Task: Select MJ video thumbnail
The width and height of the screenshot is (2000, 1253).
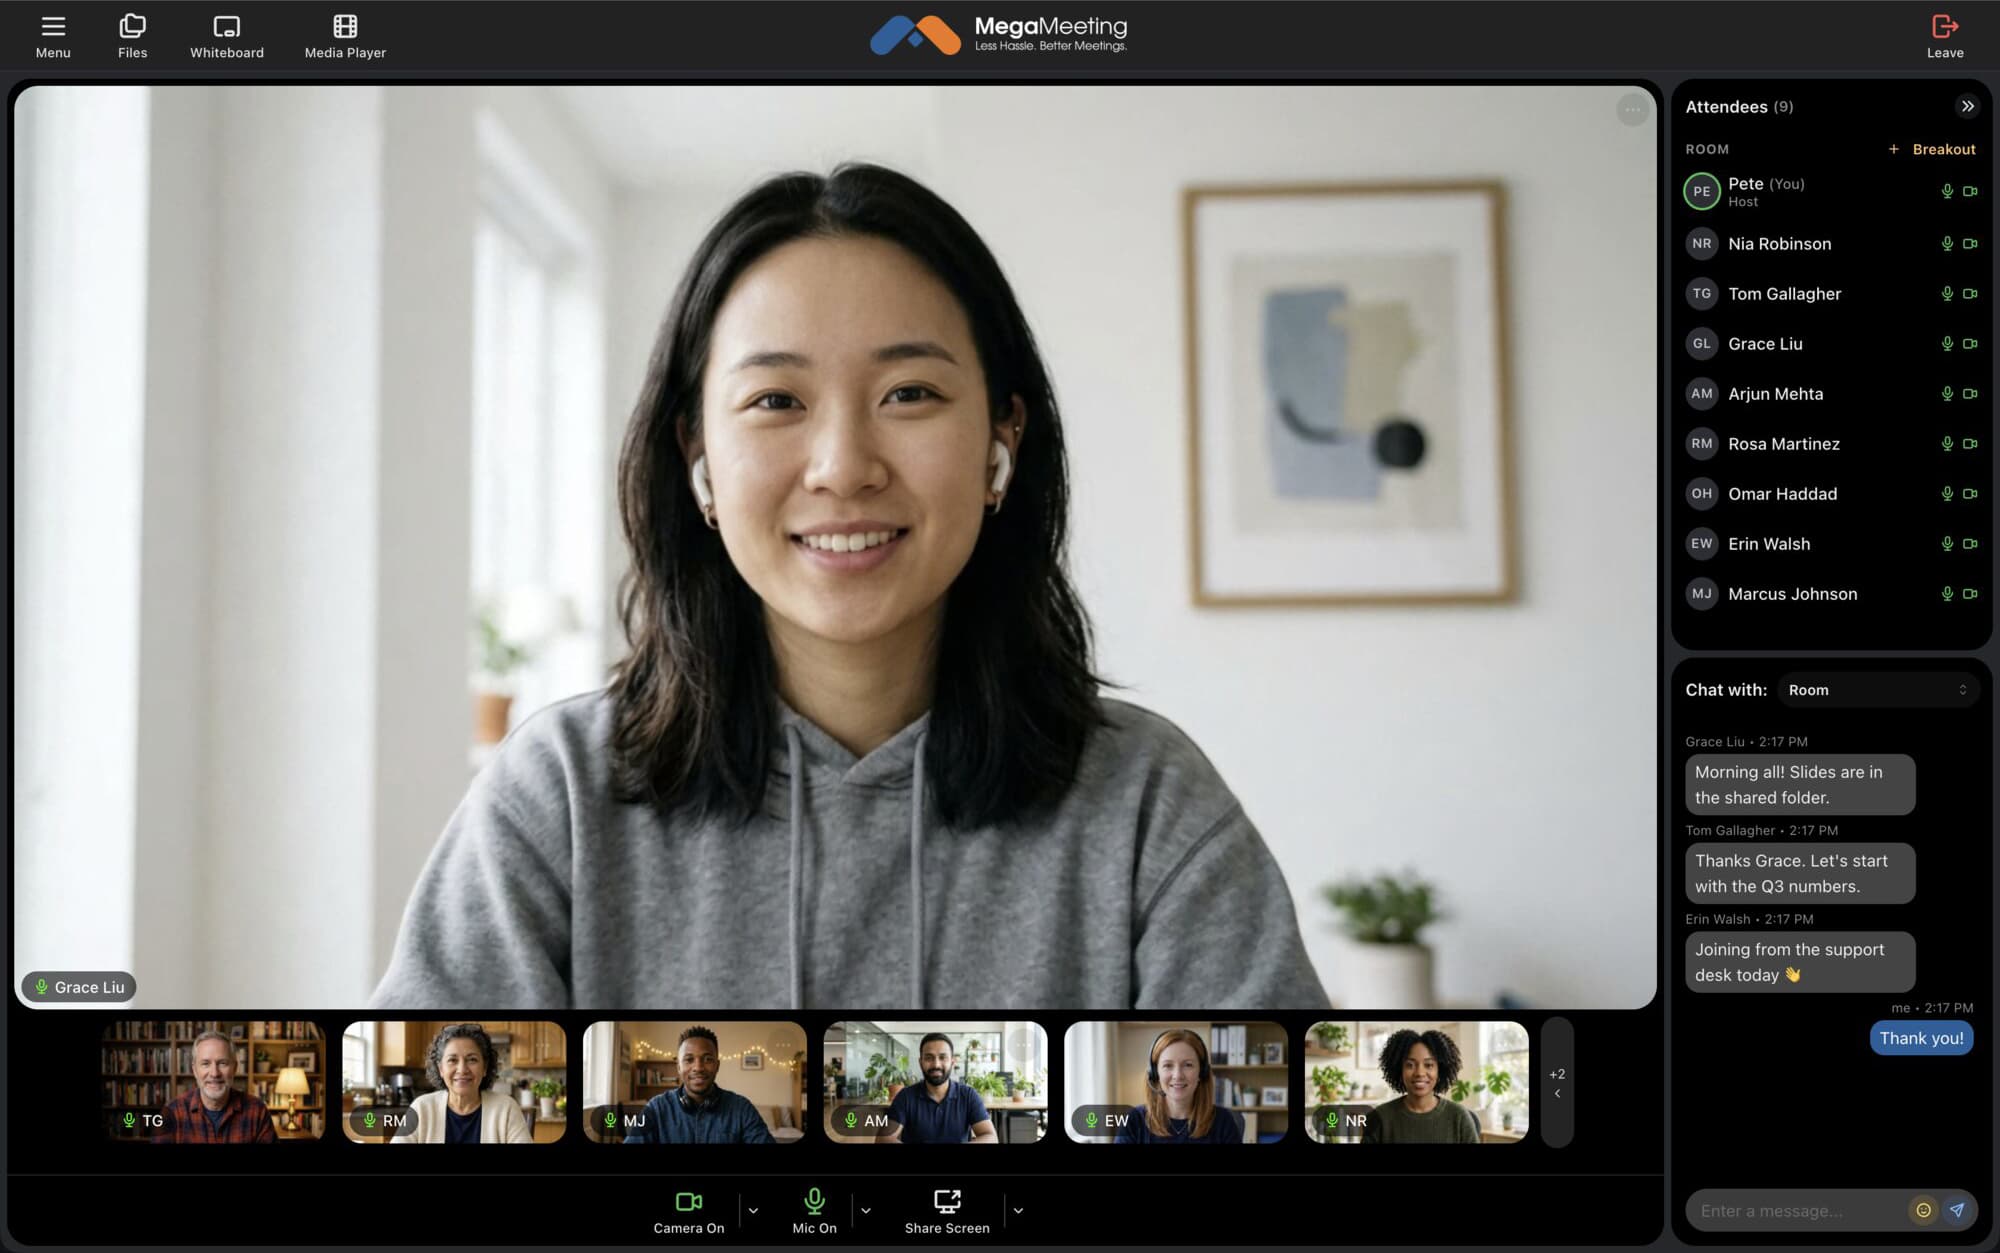Action: [695, 1082]
